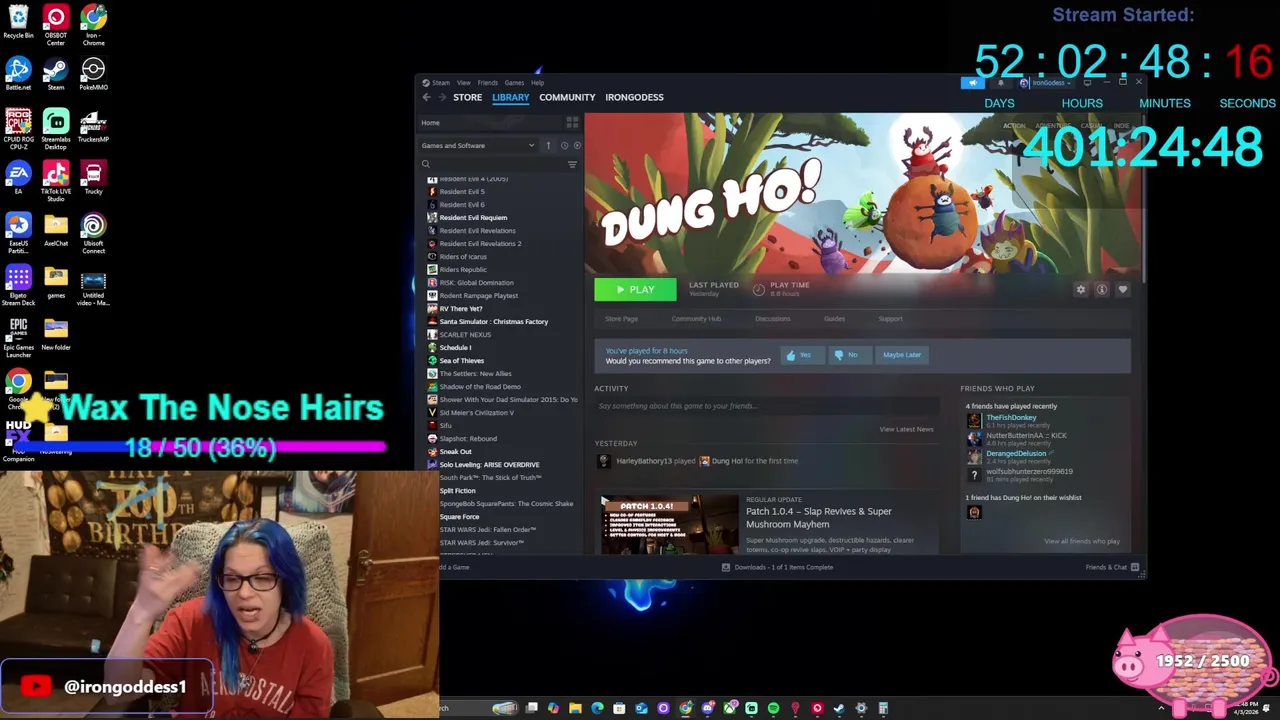Select Sea of Thieves in library list
The height and width of the screenshot is (720, 1280).
point(461,361)
